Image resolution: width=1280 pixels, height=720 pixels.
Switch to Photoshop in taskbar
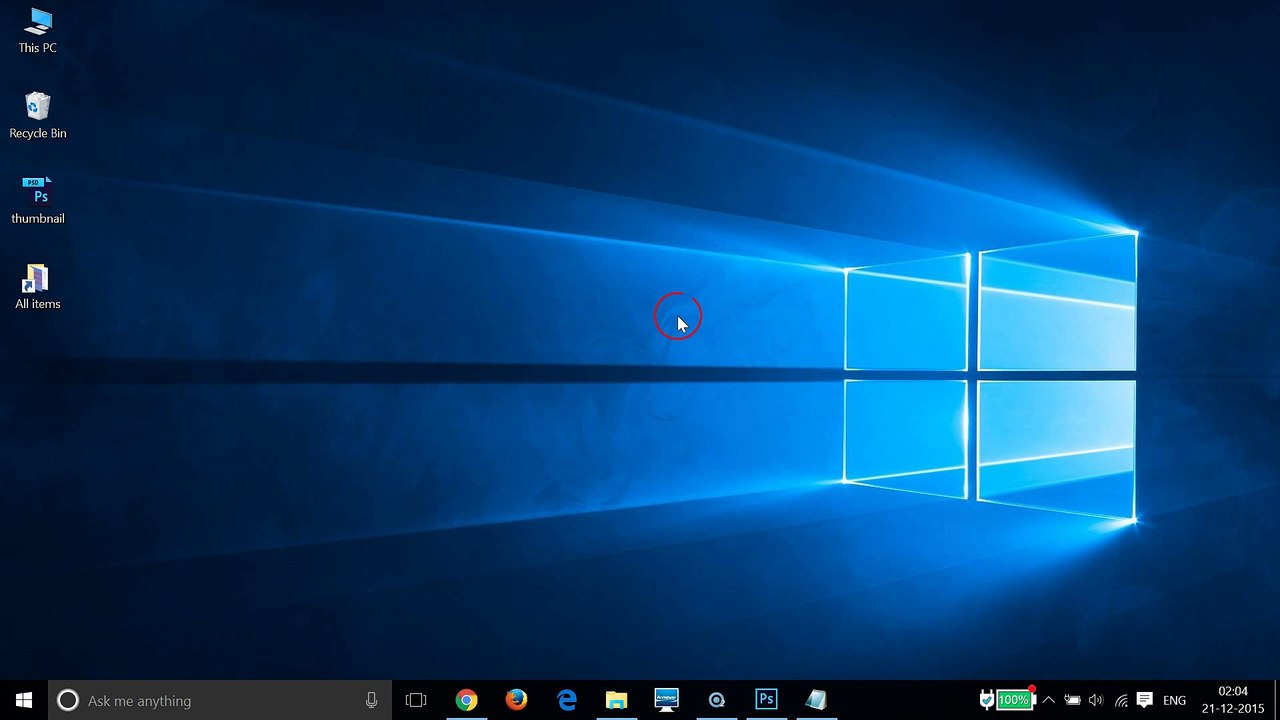pos(766,700)
